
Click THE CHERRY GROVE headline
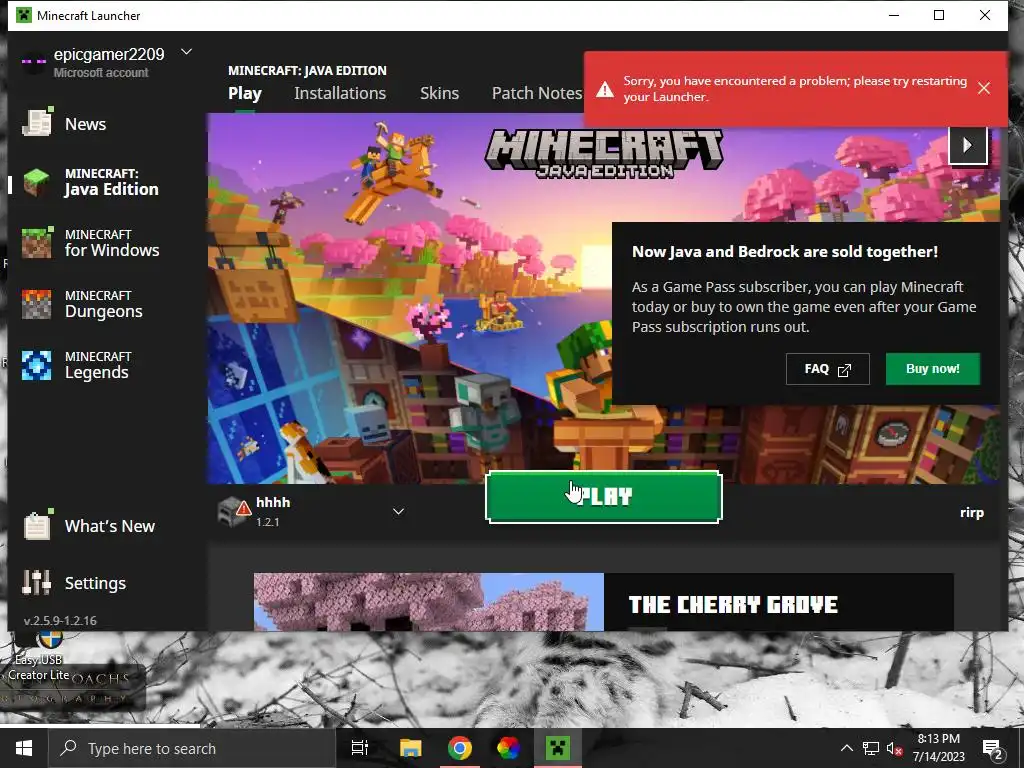pyautogui.click(x=733, y=605)
